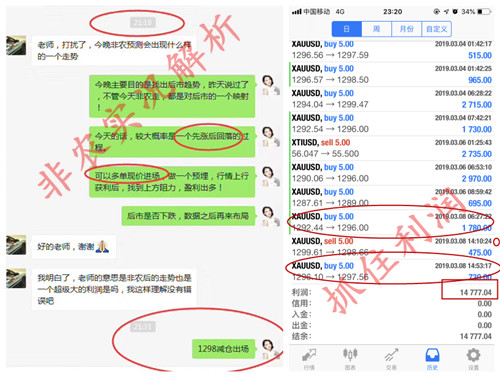This screenshot has width=500, height=377.
Task: Tap the '1298减仓出场' chat message bubble
Action: click(223, 349)
